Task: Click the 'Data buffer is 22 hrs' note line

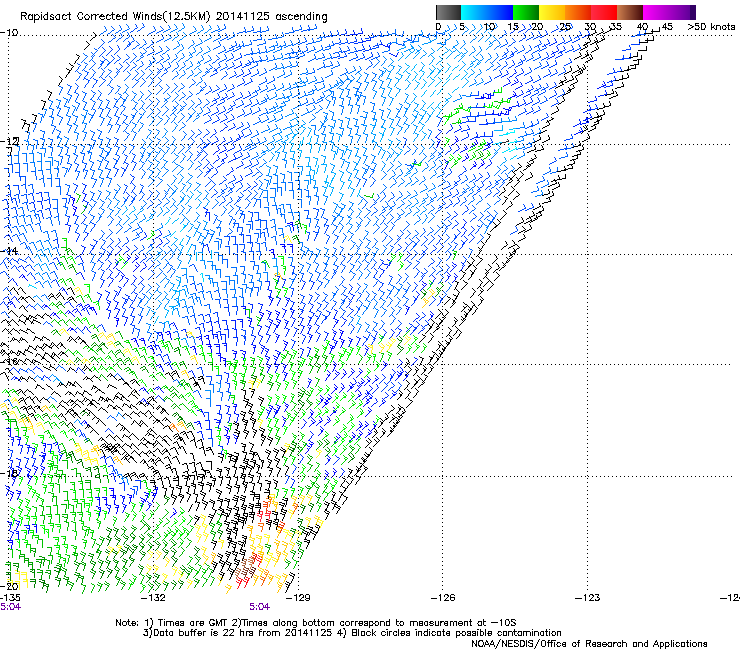Action: 352,633
